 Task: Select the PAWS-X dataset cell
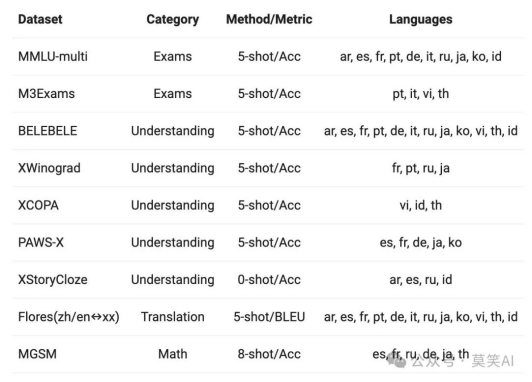pyautogui.click(x=41, y=242)
